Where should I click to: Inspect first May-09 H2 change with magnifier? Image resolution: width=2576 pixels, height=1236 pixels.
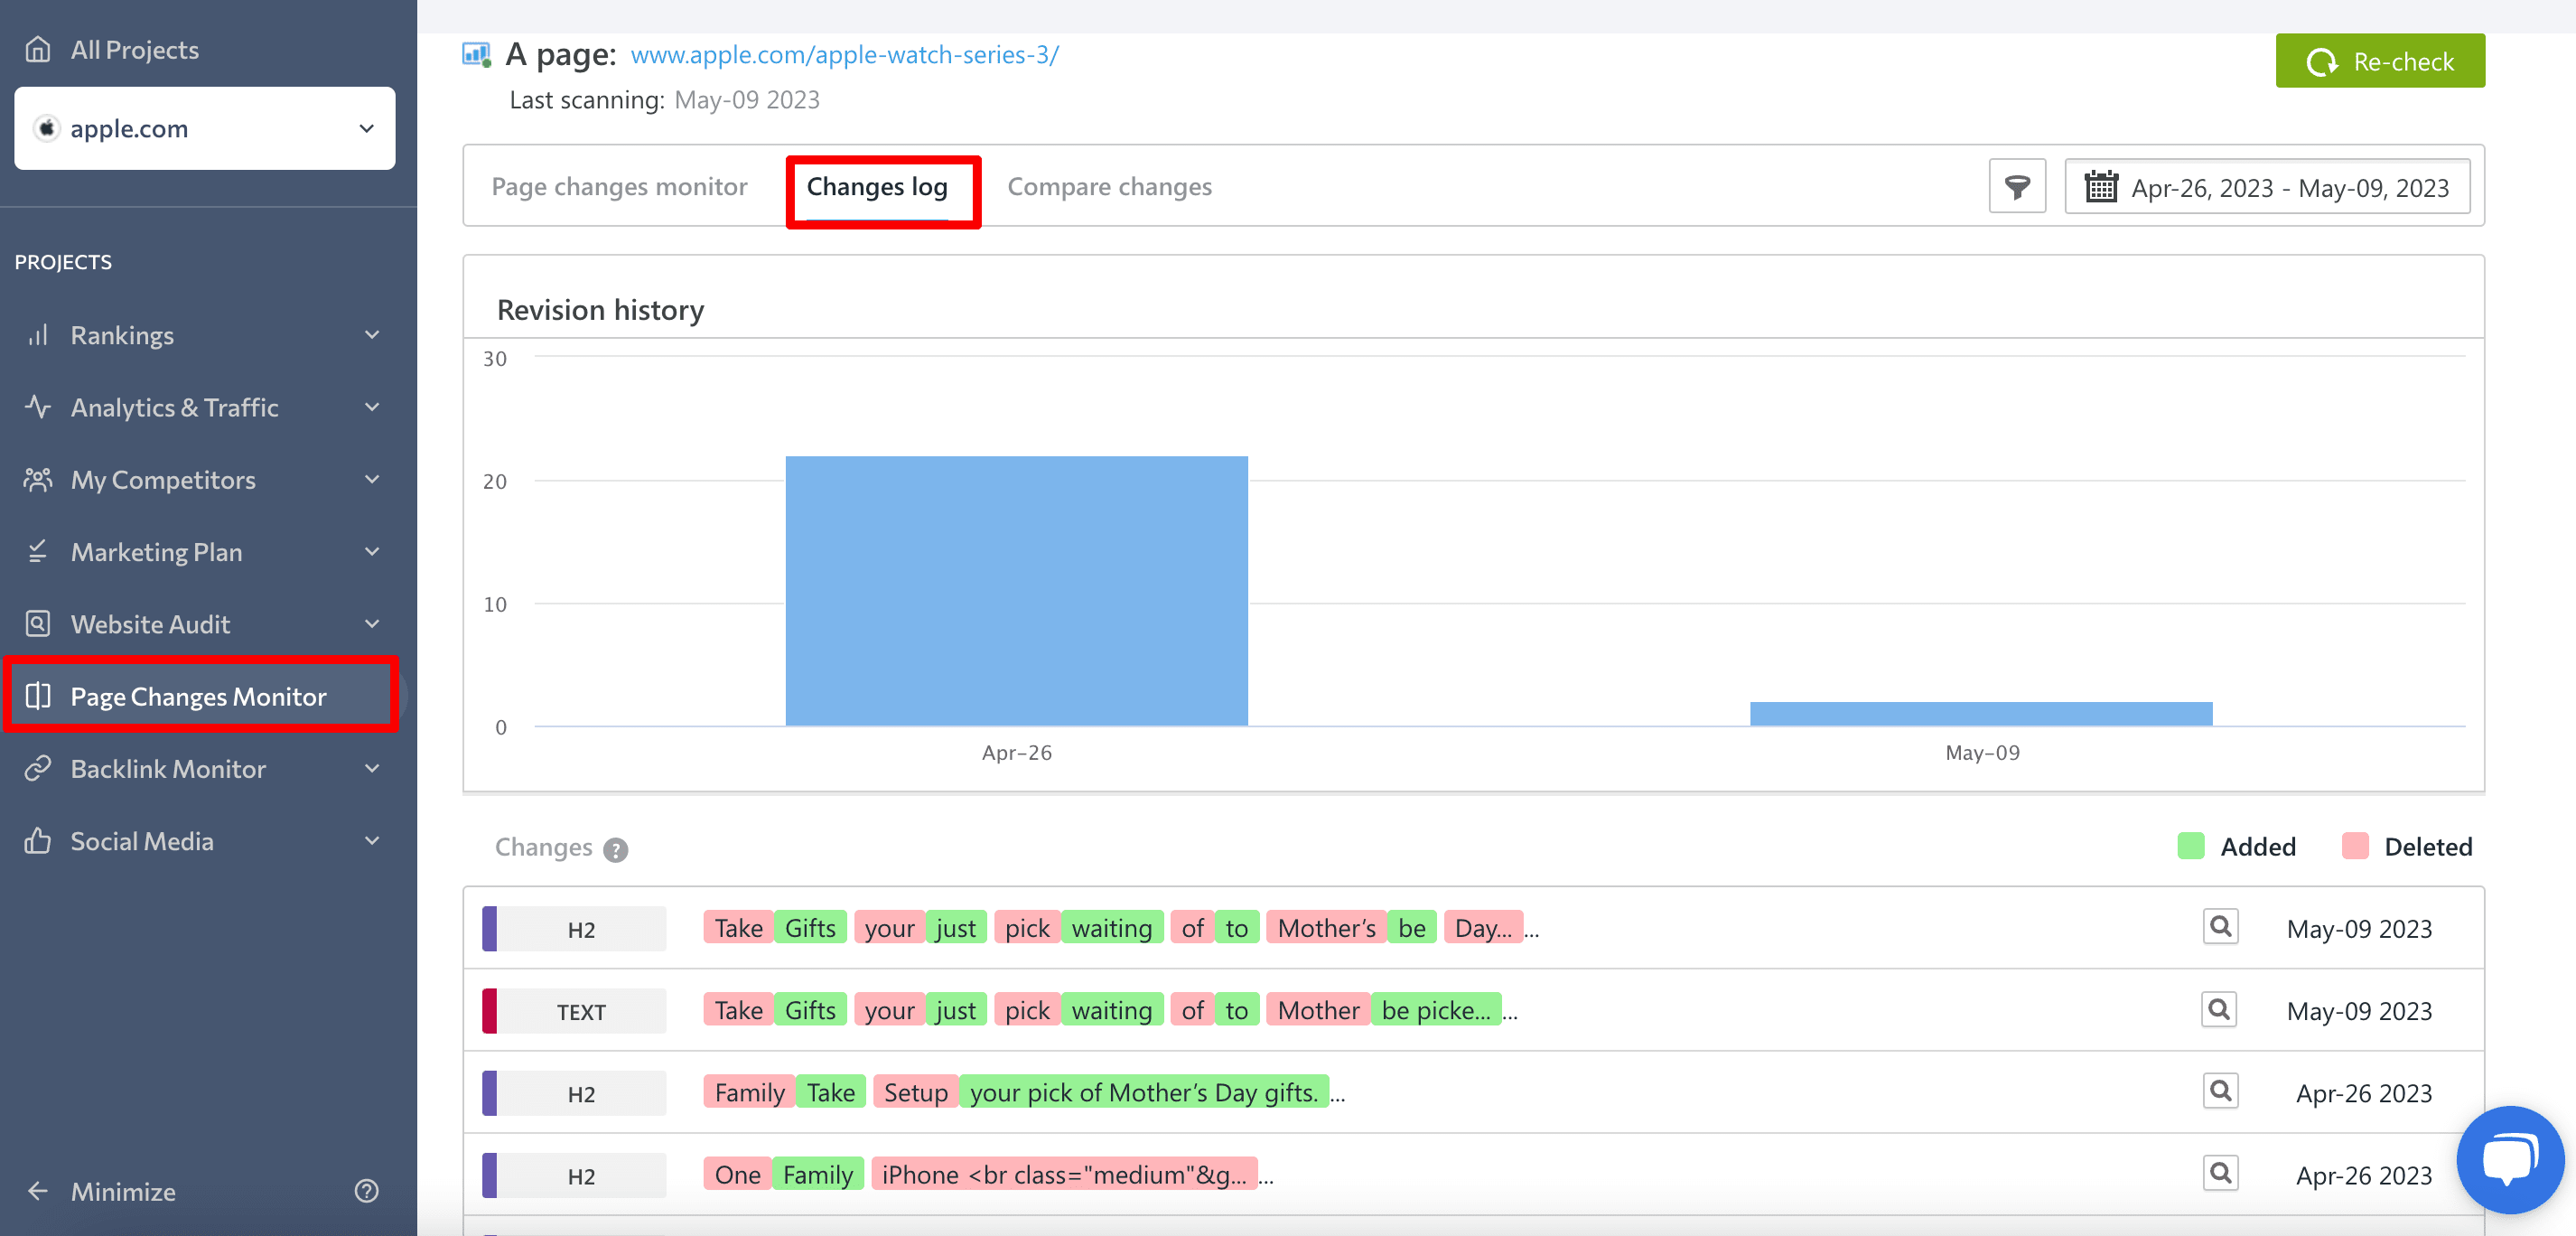point(2220,927)
